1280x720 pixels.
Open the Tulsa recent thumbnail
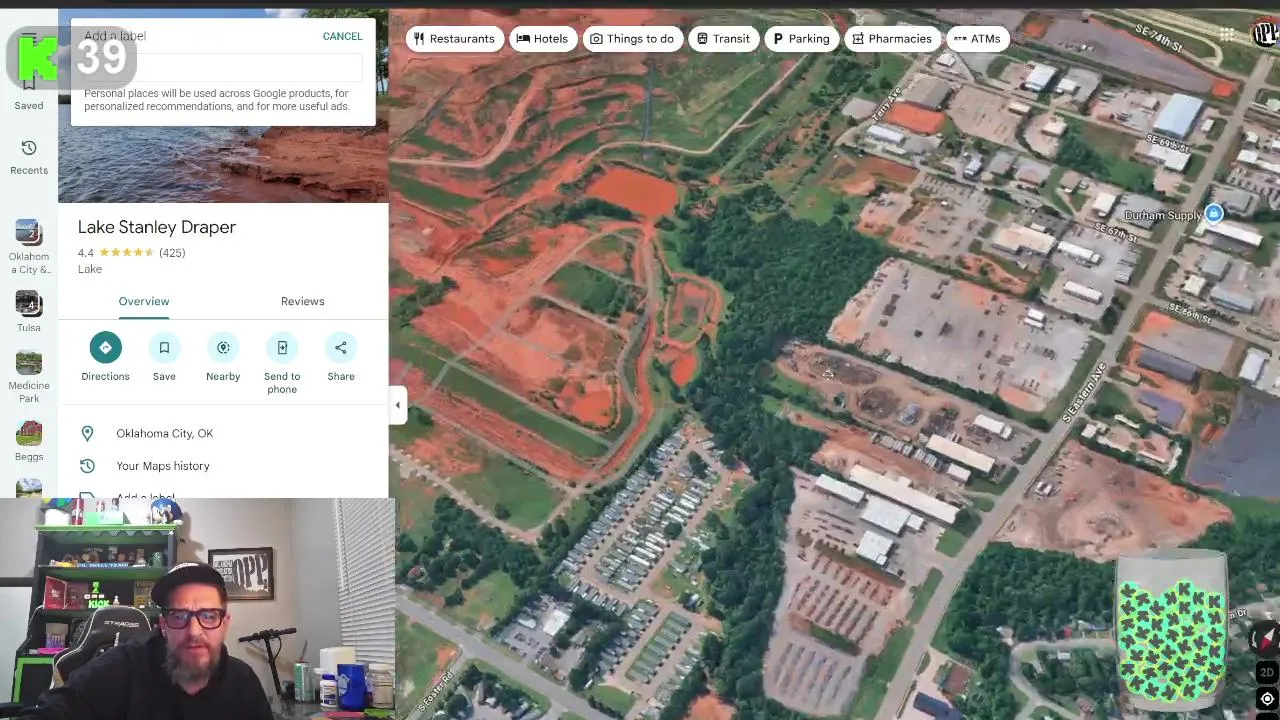pos(28,303)
